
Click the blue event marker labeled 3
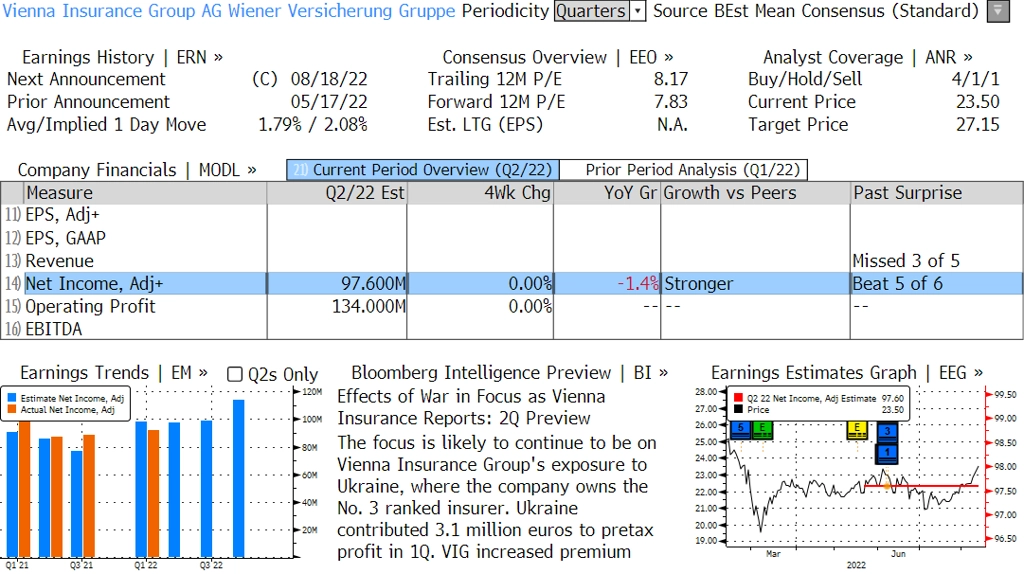(887, 432)
